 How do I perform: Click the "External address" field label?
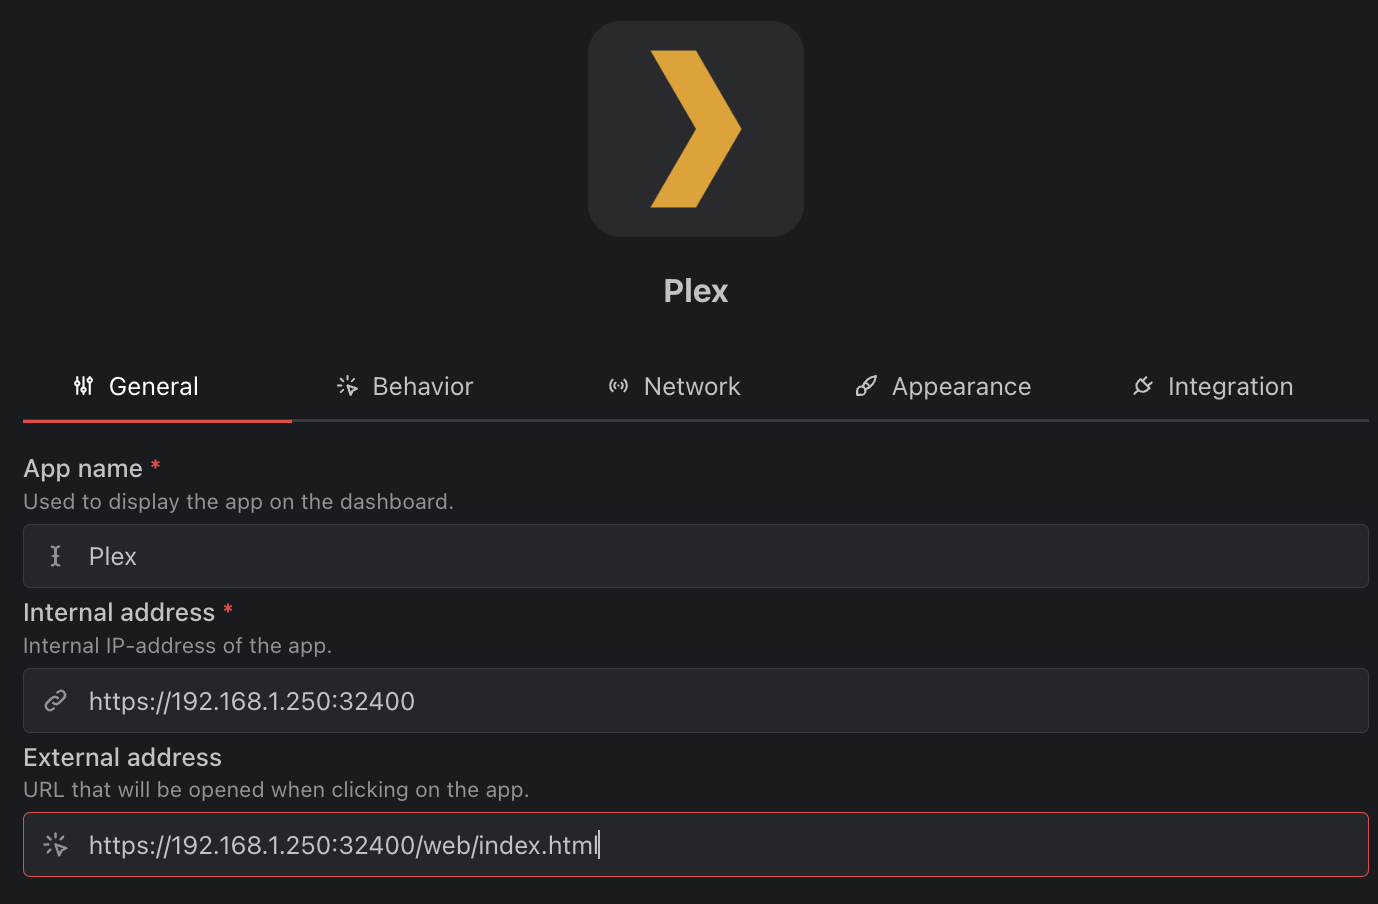122,757
